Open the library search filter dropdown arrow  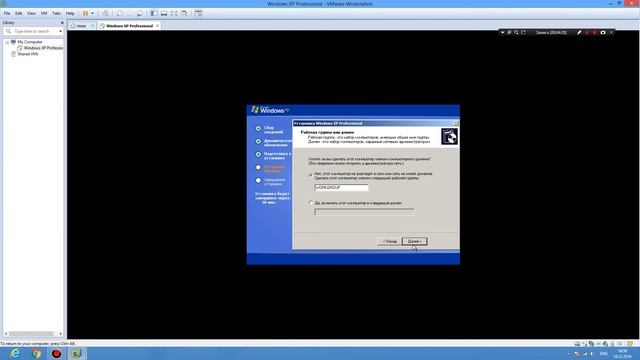60,31
